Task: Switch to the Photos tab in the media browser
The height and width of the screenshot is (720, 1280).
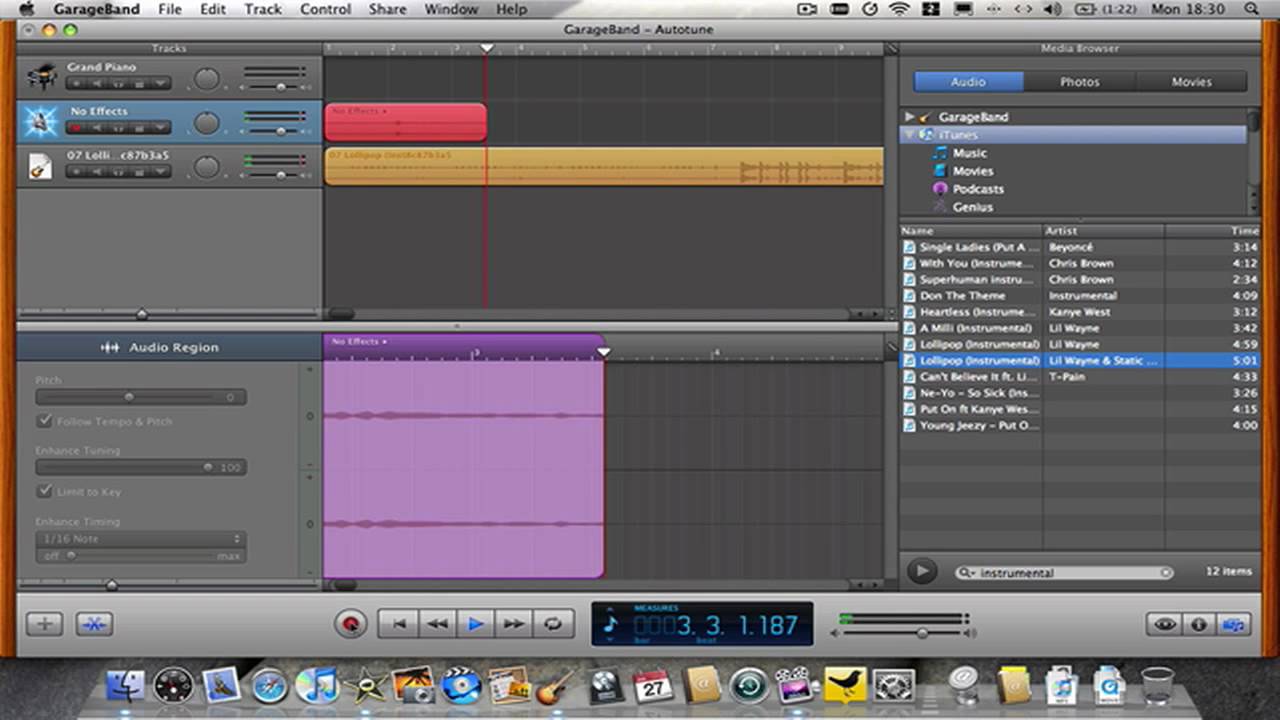Action: 1080,82
